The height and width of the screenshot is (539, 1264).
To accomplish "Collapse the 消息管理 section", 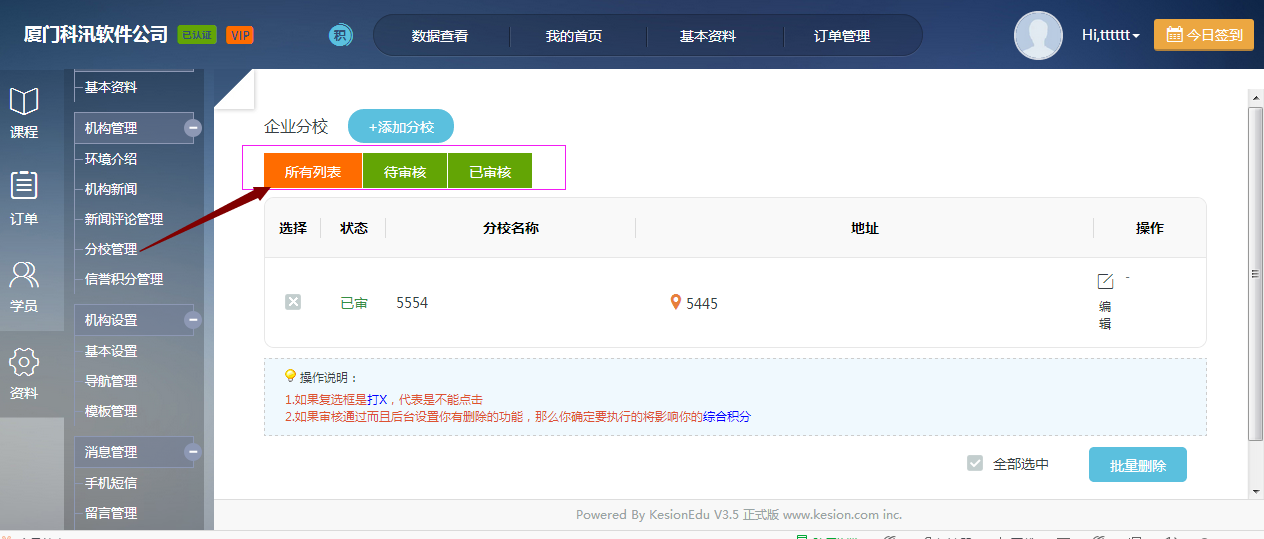I will 193,452.
